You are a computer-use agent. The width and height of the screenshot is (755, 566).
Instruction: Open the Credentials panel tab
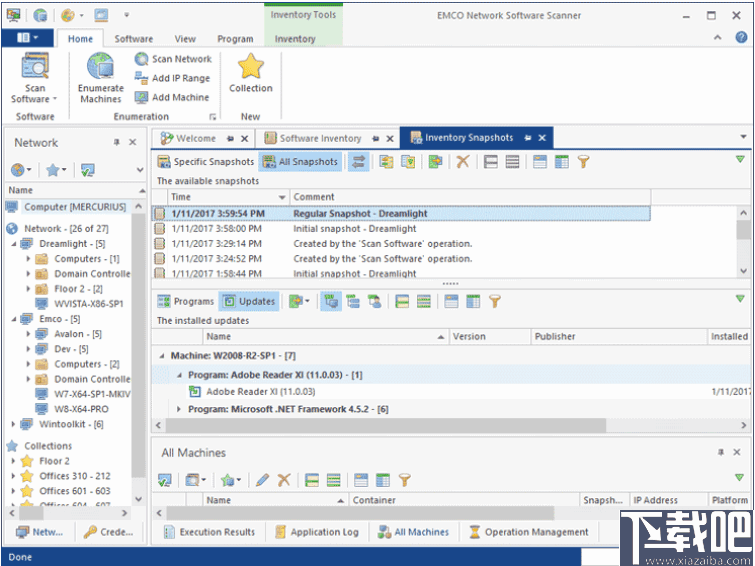click(108, 532)
